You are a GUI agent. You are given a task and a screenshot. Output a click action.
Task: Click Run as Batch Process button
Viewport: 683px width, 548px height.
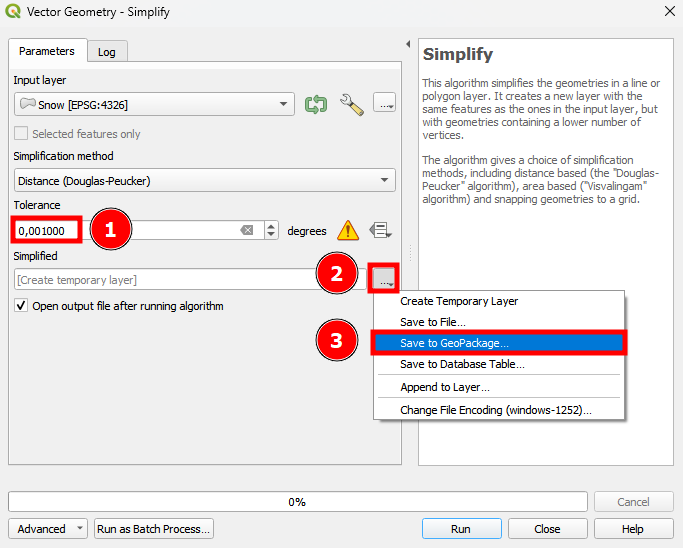click(154, 529)
